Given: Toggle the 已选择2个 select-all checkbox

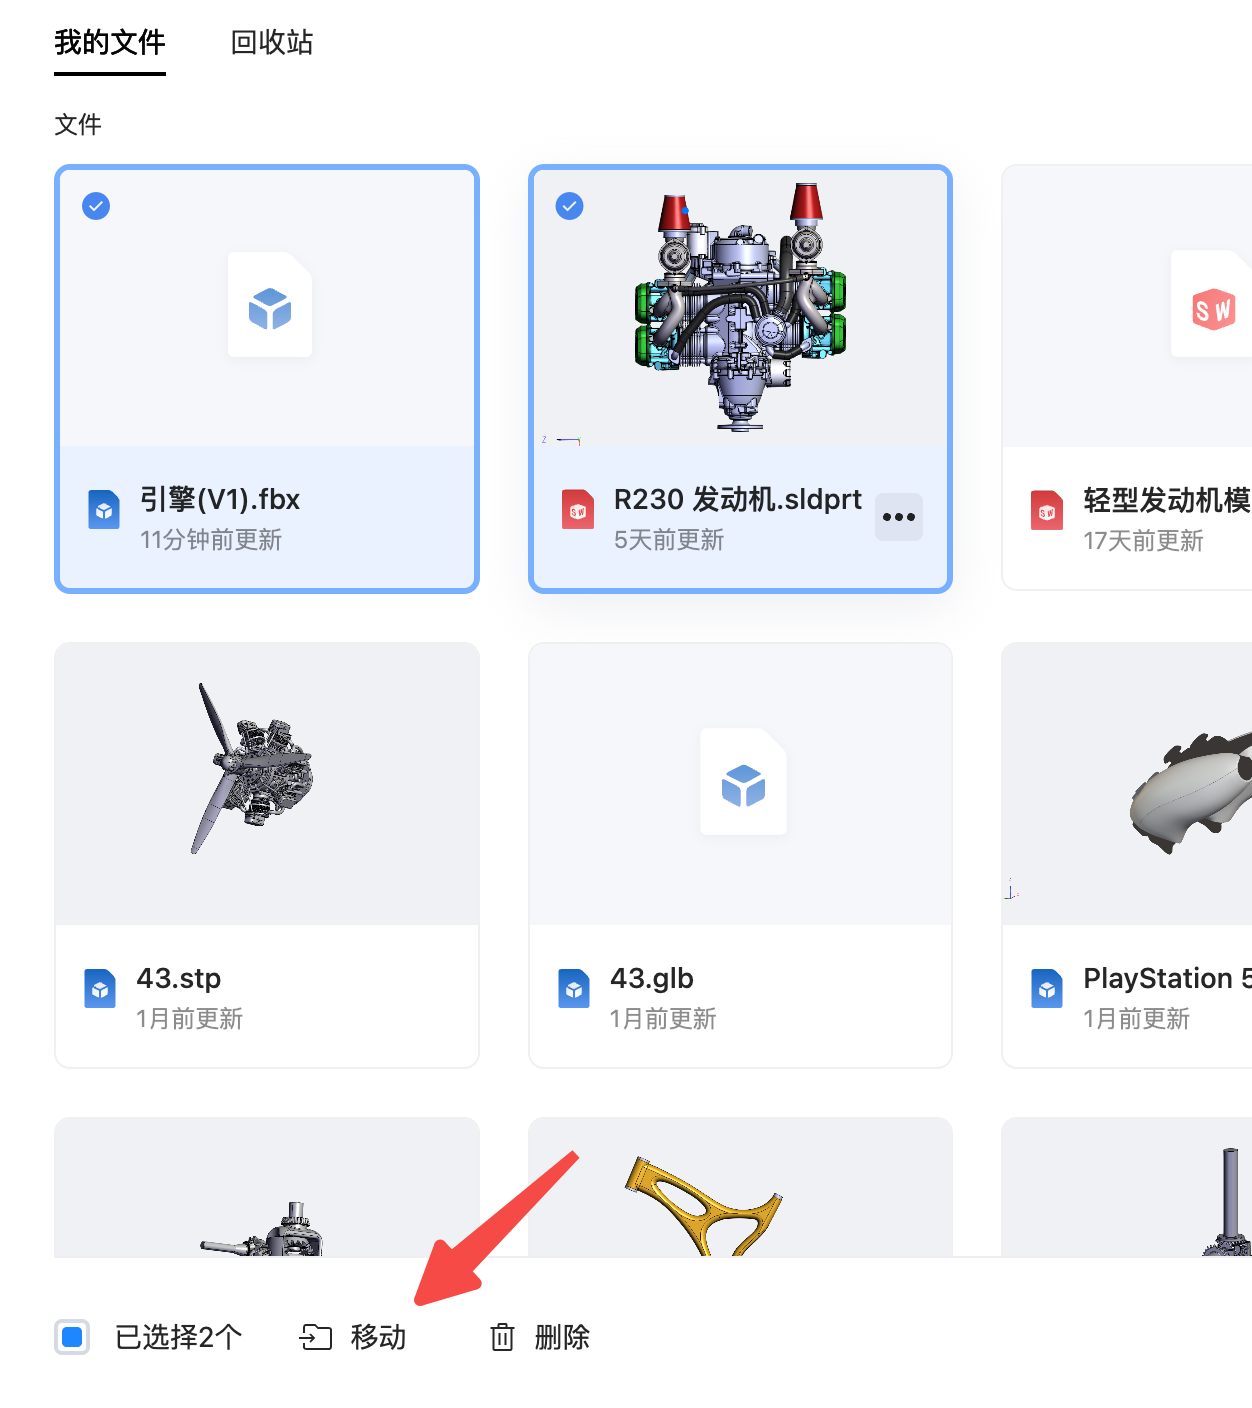Looking at the screenshot, I should (x=72, y=1337).
